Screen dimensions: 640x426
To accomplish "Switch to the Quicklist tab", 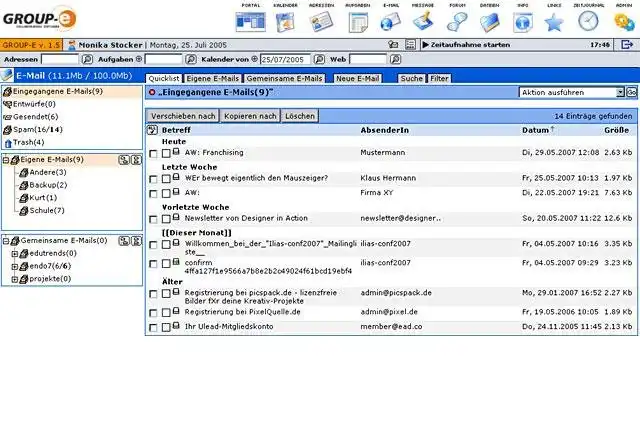I will [164, 78].
